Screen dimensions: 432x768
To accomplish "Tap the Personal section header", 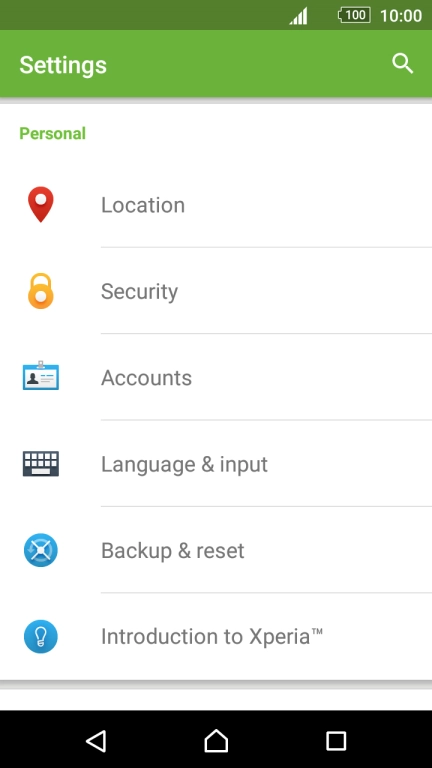I will (52, 133).
